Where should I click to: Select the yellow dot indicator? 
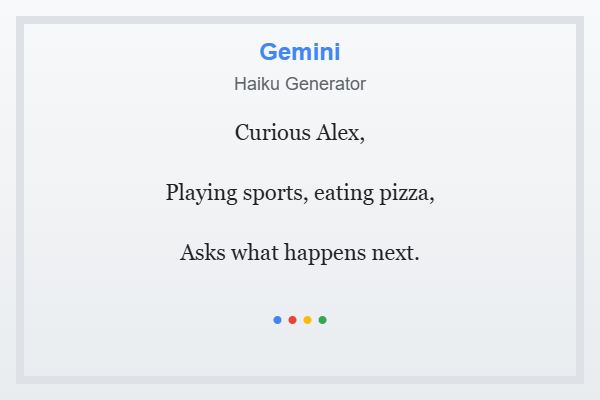pos(307,320)
